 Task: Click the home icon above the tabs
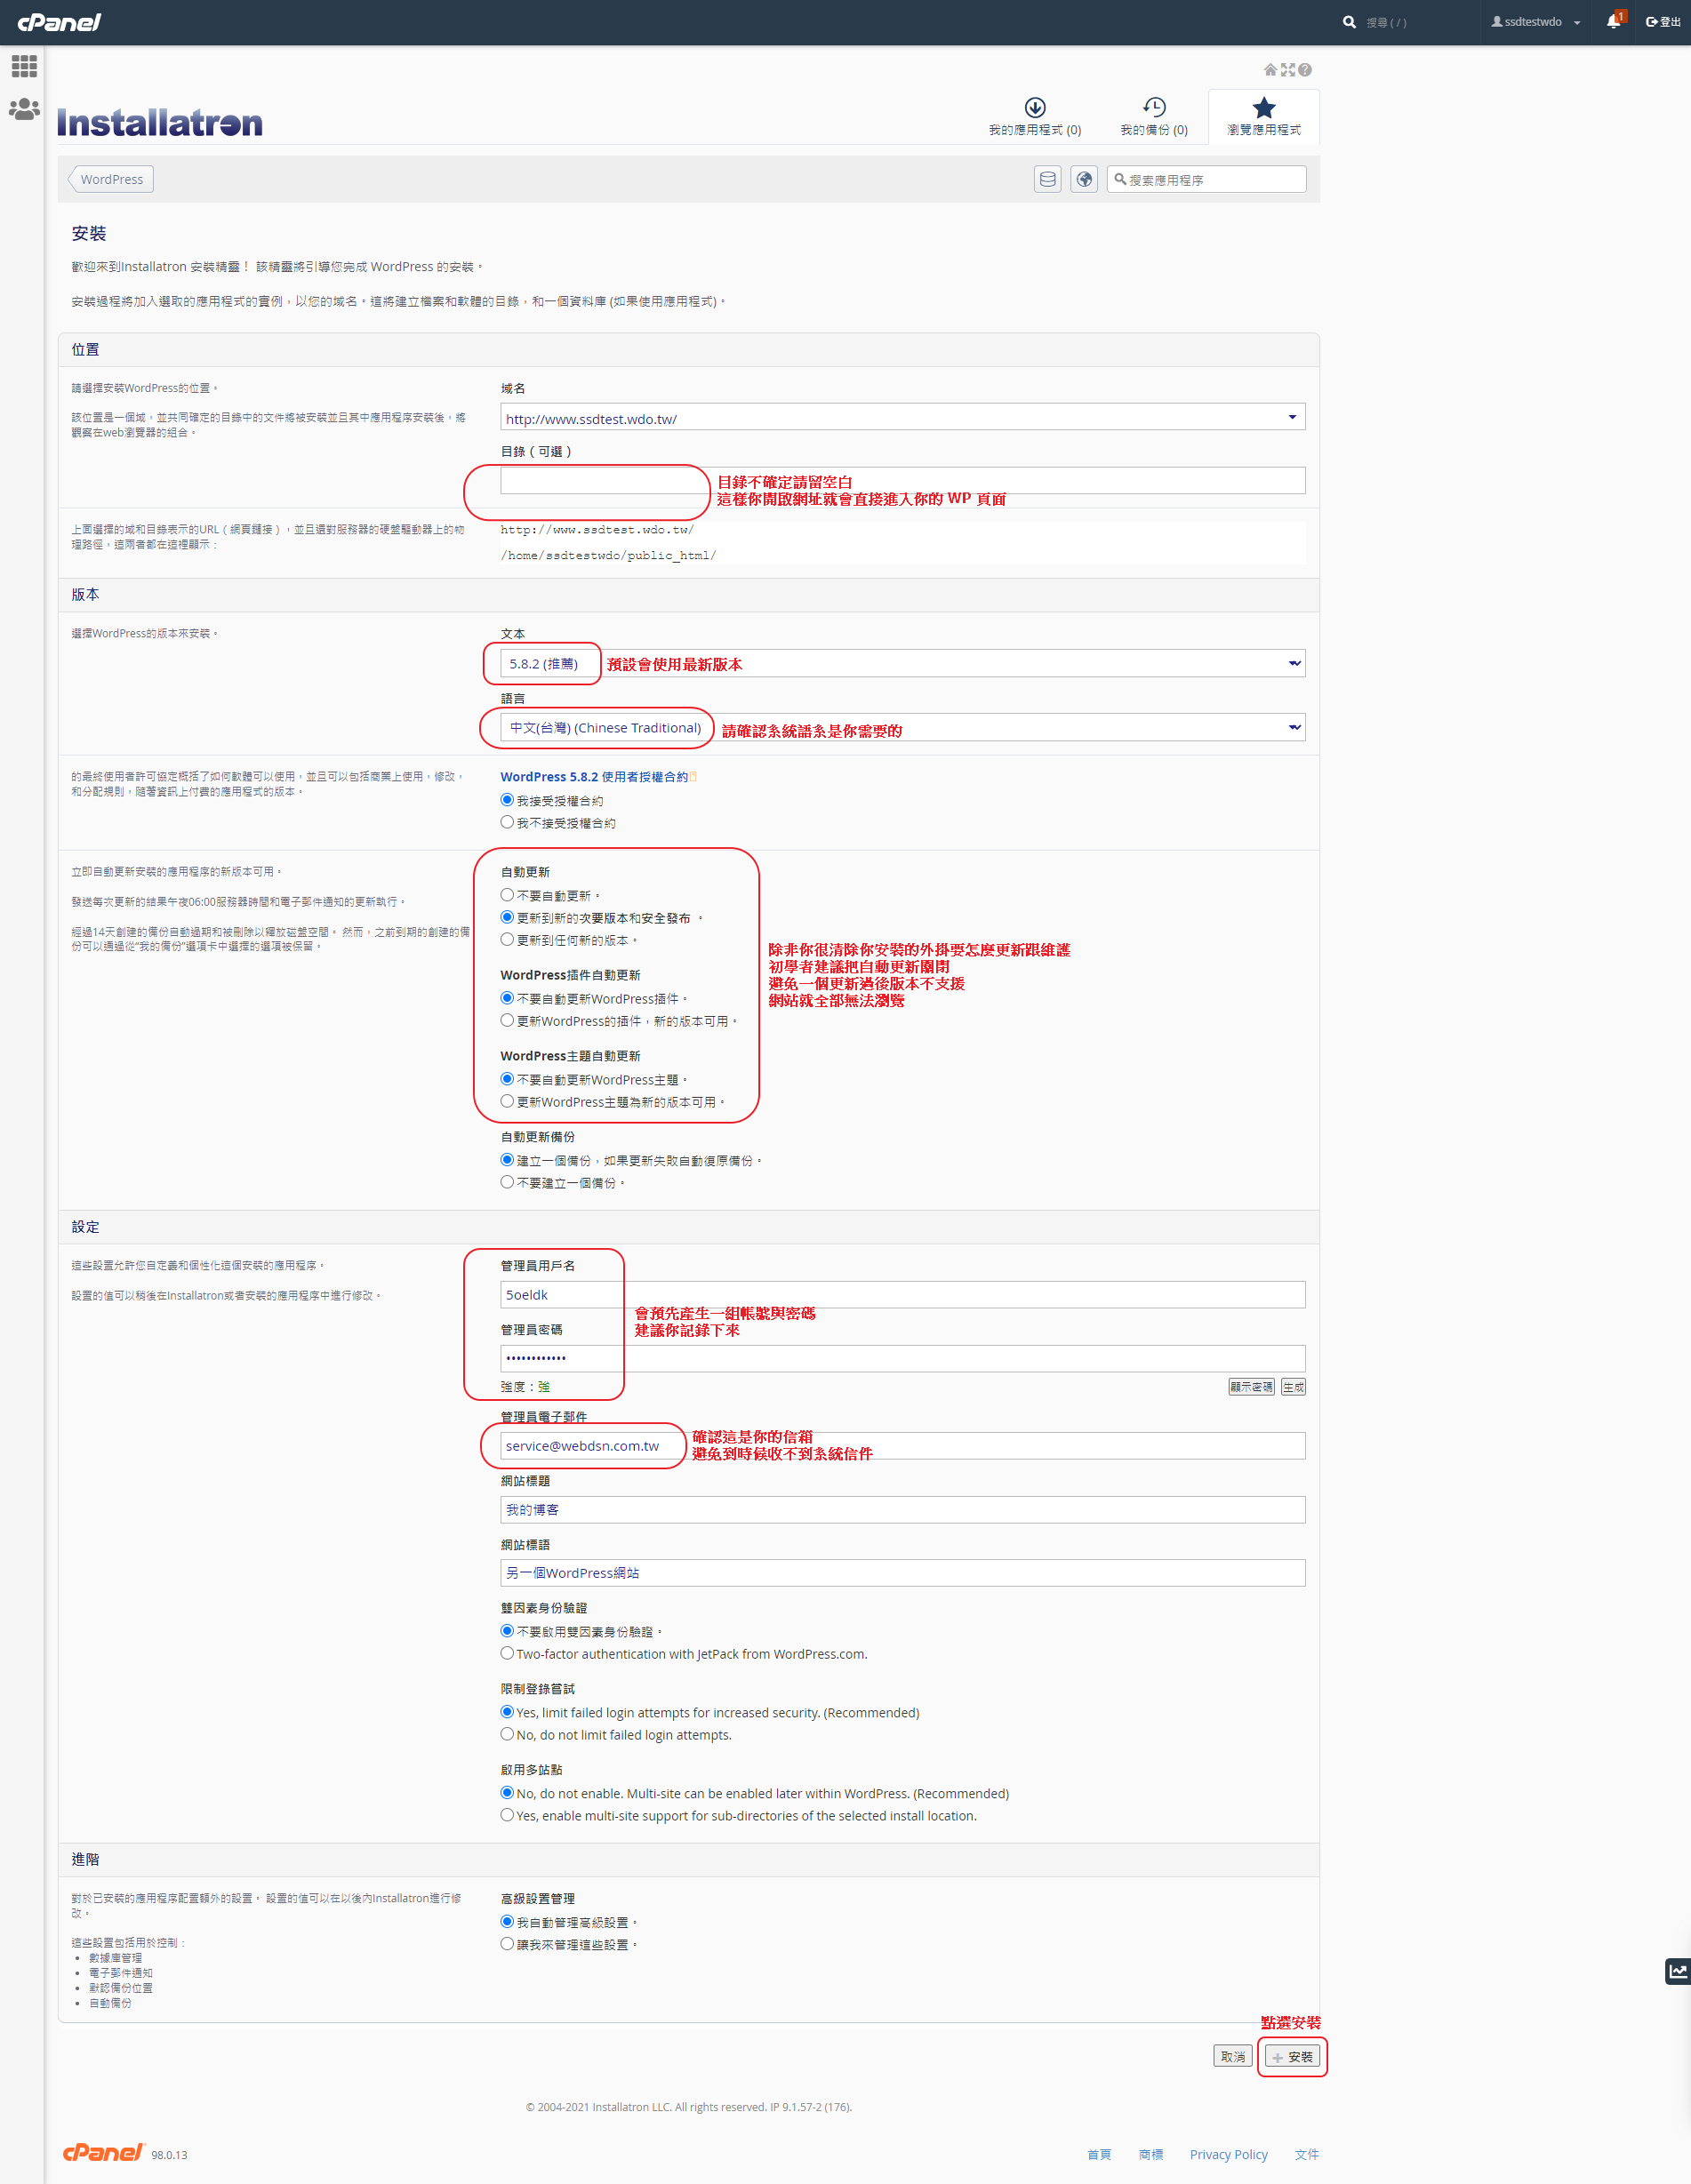tap(1270, 70)
